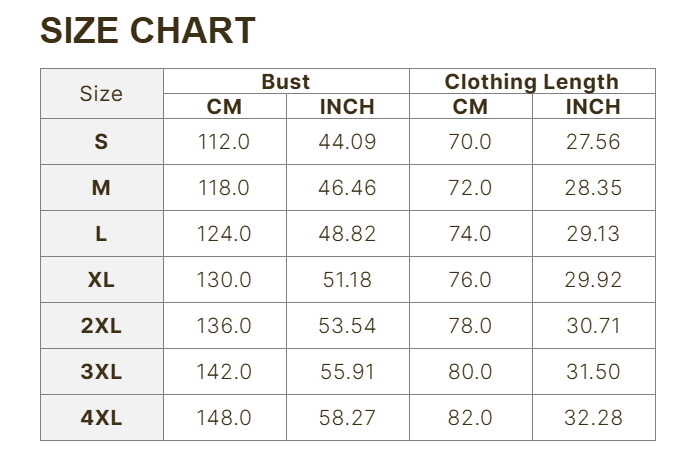This screenshot has height=465, width=696.
Task: Click the SIZE CHART heading
Action: click(147, 31)
